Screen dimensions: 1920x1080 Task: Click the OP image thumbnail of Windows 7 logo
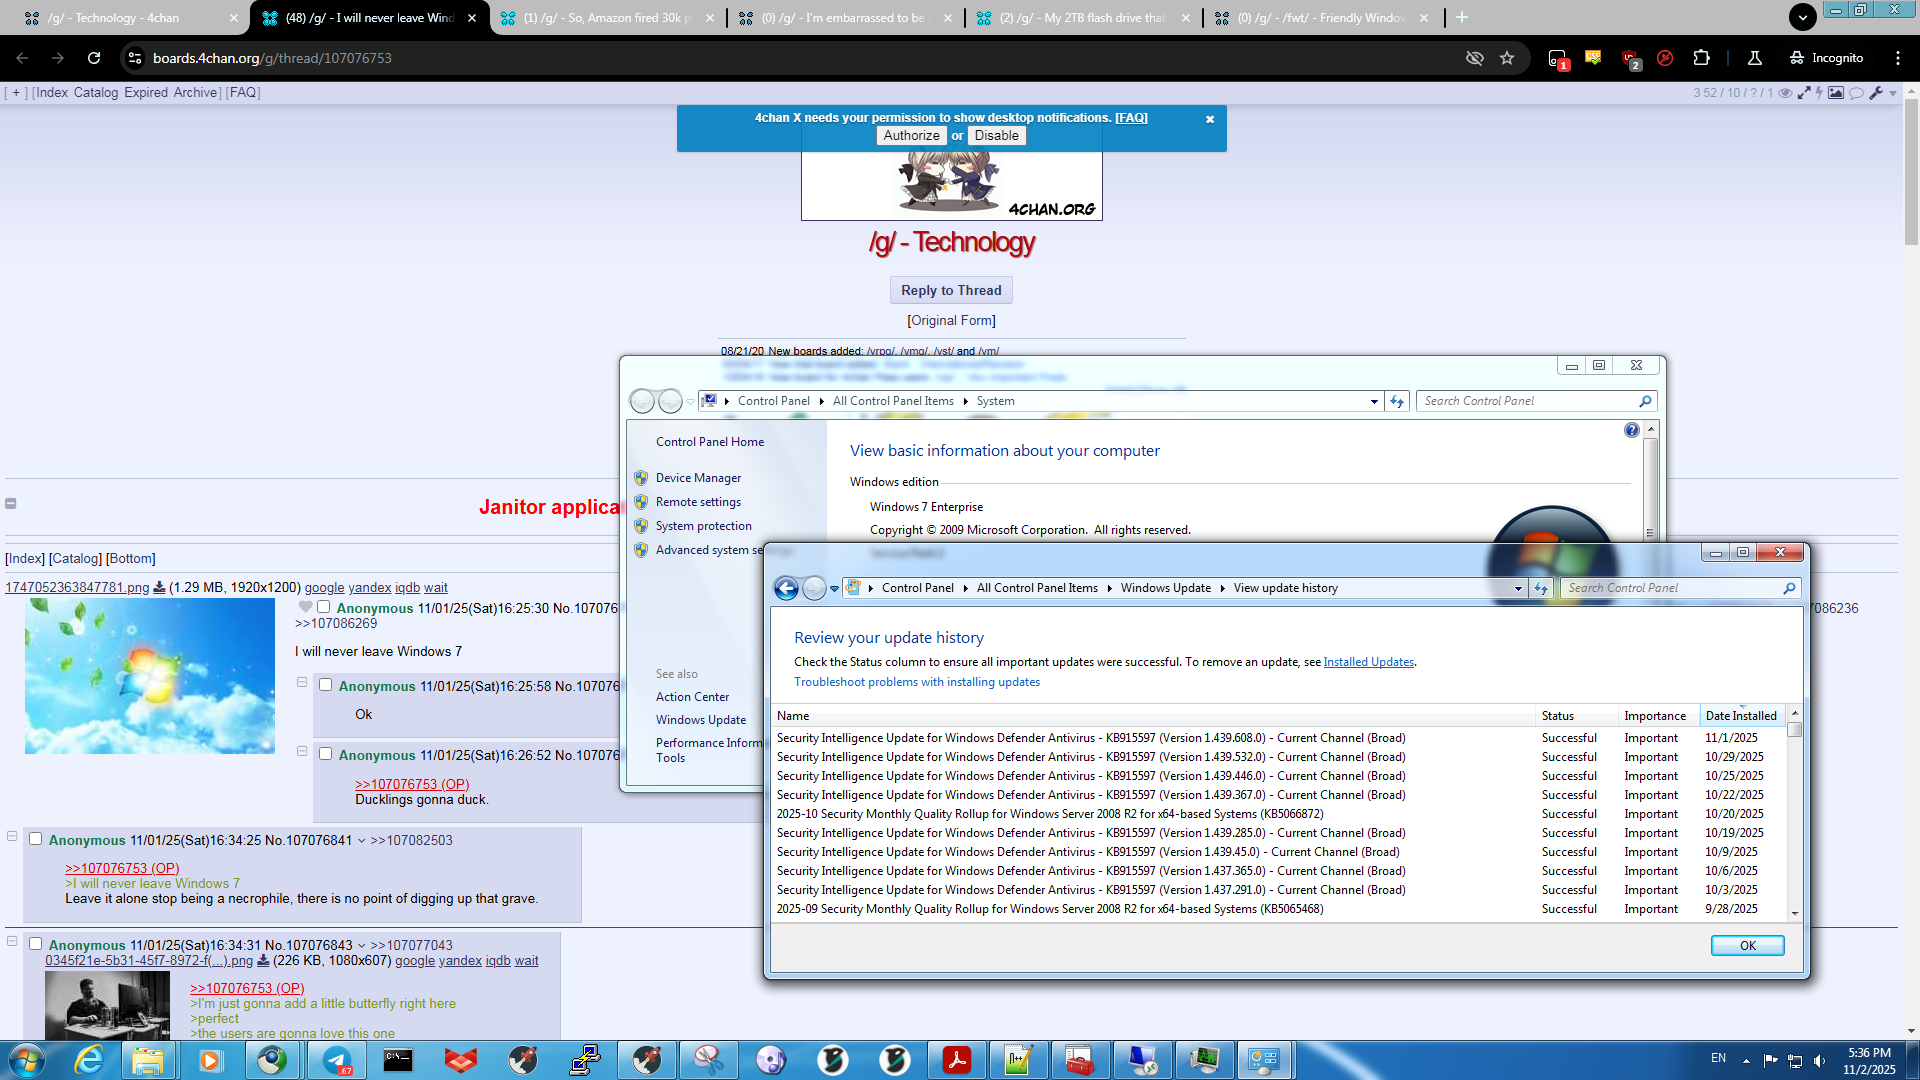coord(150,676)
